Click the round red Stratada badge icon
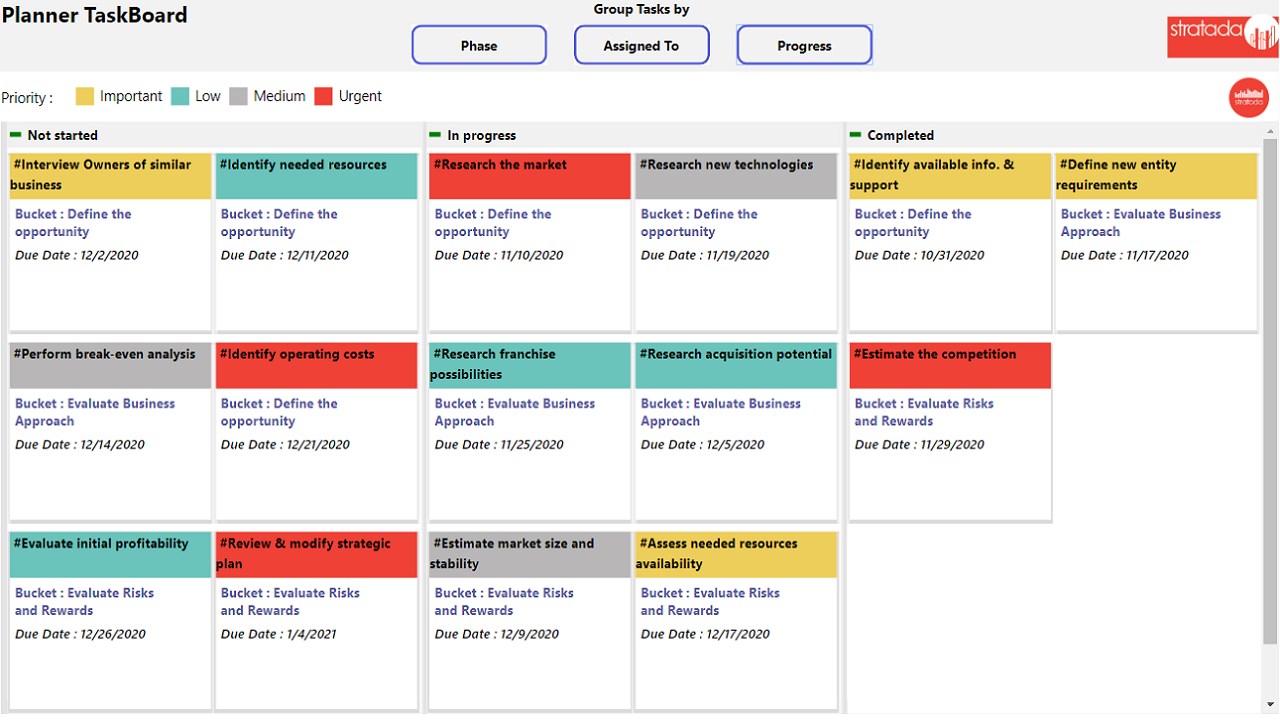The image size is (1280, 720). [x=1248, y=98]
